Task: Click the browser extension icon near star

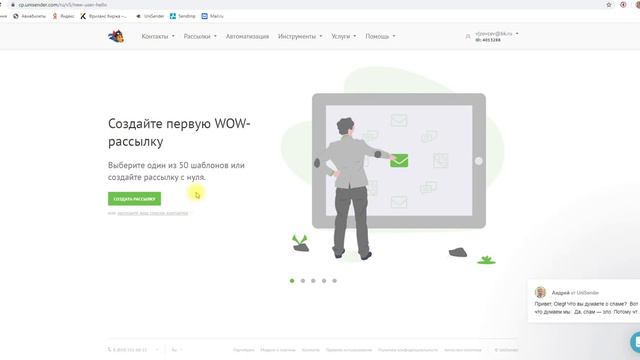Action: 623,5
